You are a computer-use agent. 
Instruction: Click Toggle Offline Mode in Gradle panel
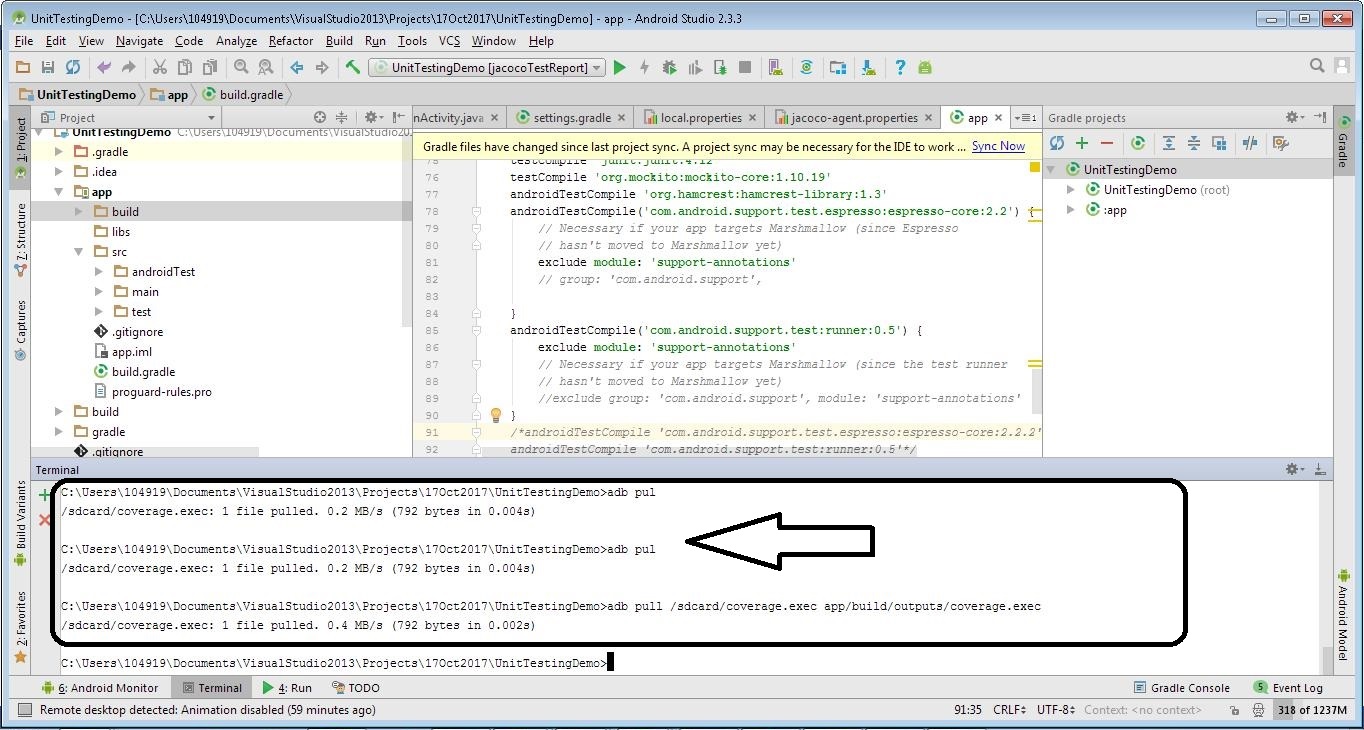(x=1249, y=143)
